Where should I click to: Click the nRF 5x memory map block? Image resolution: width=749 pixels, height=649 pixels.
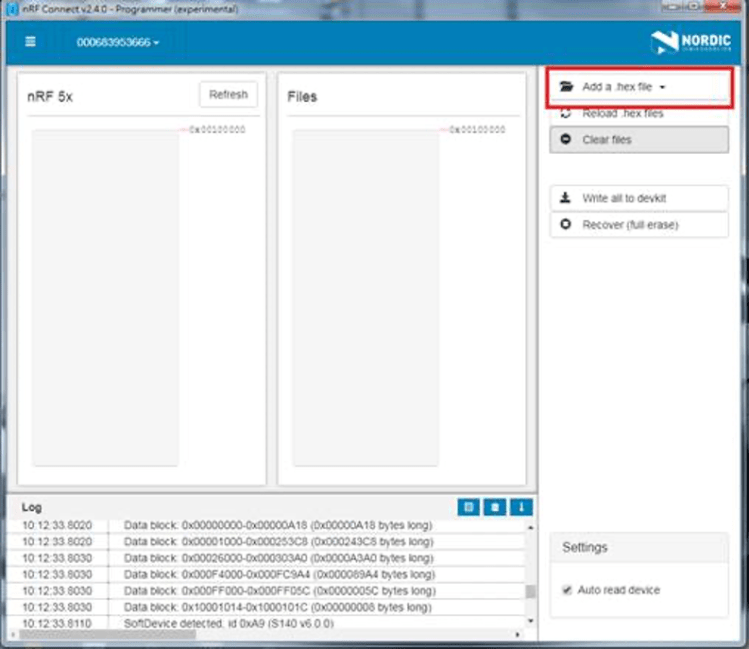click(x=105, y=298)
